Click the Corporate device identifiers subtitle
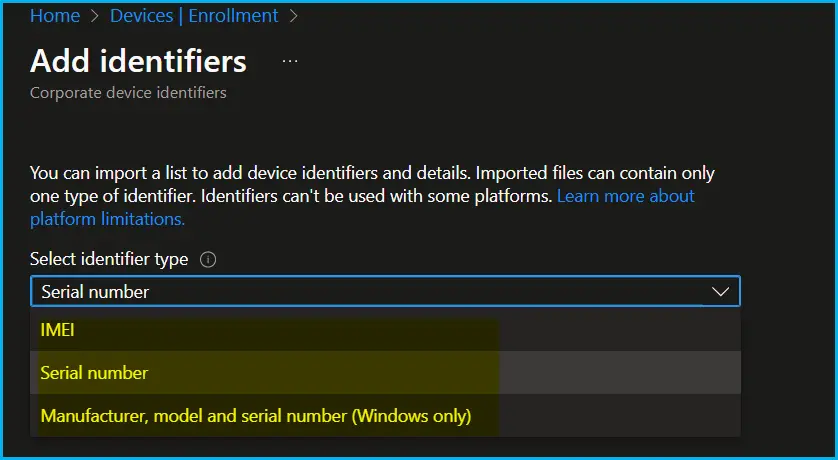Viewport: 838px width, 460px height. pyautogui.click(x=128, y=93)
